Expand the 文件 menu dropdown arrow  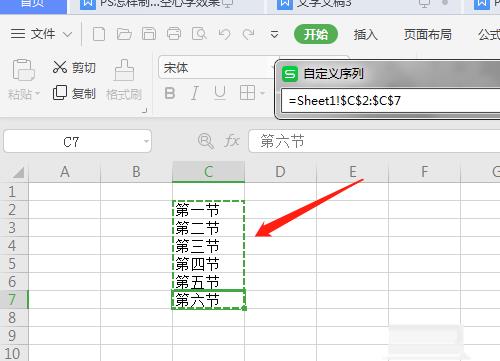click(x=67, y=34)
